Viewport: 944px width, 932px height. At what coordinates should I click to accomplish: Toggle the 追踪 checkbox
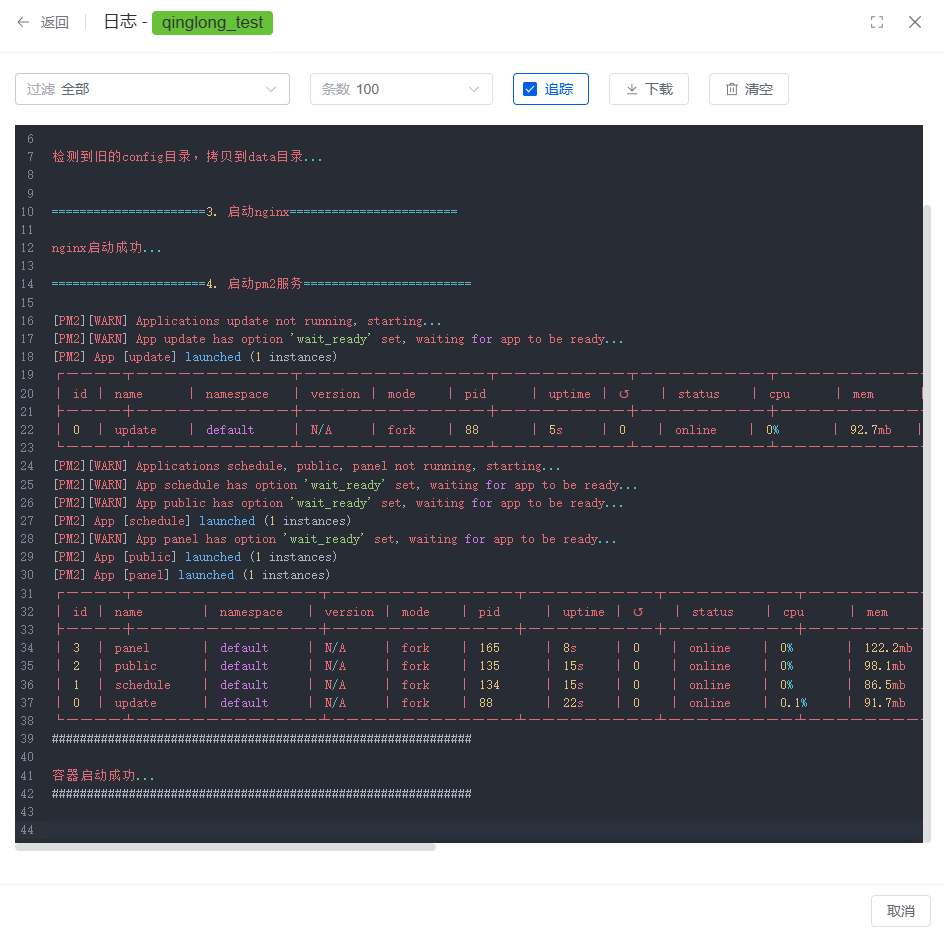[530, 89]
